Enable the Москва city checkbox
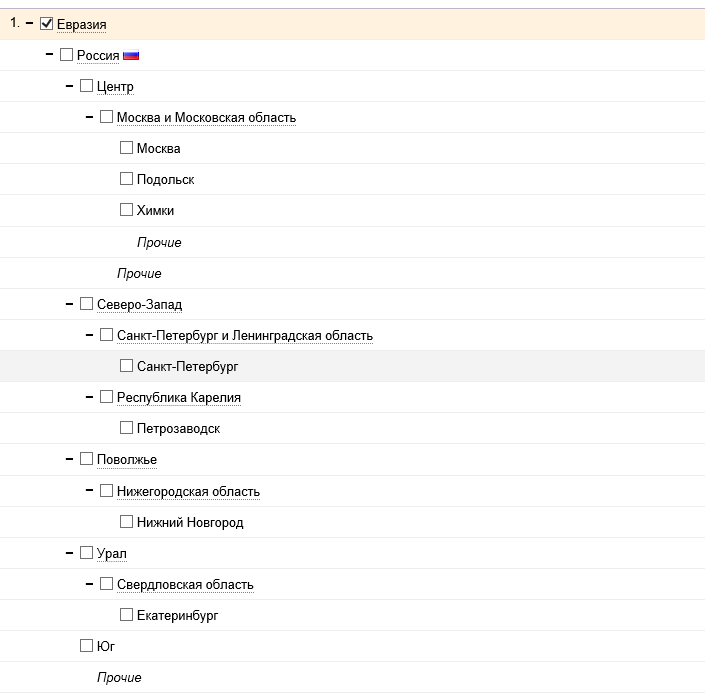 pos(126,148)
